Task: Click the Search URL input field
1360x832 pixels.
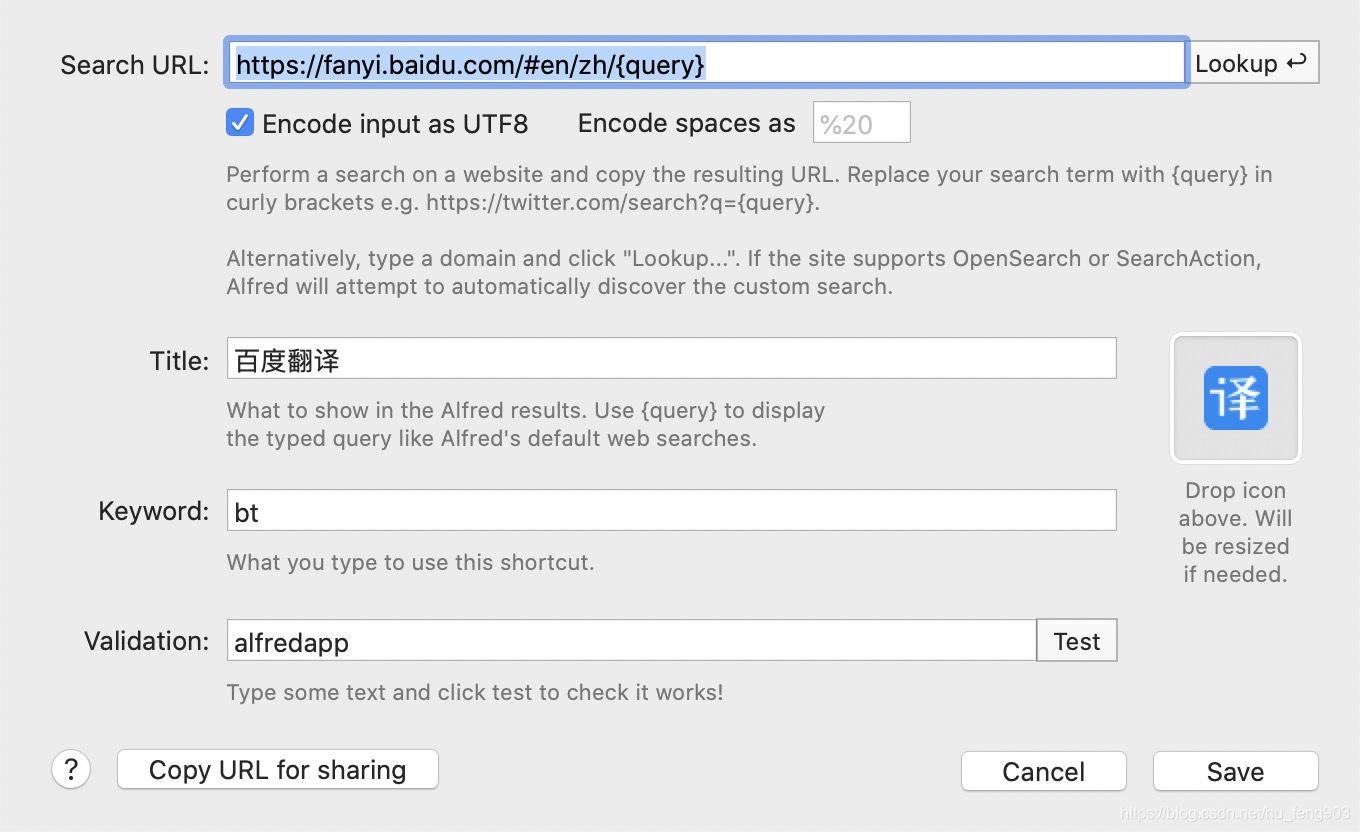Action: click(x=707, y=64)
